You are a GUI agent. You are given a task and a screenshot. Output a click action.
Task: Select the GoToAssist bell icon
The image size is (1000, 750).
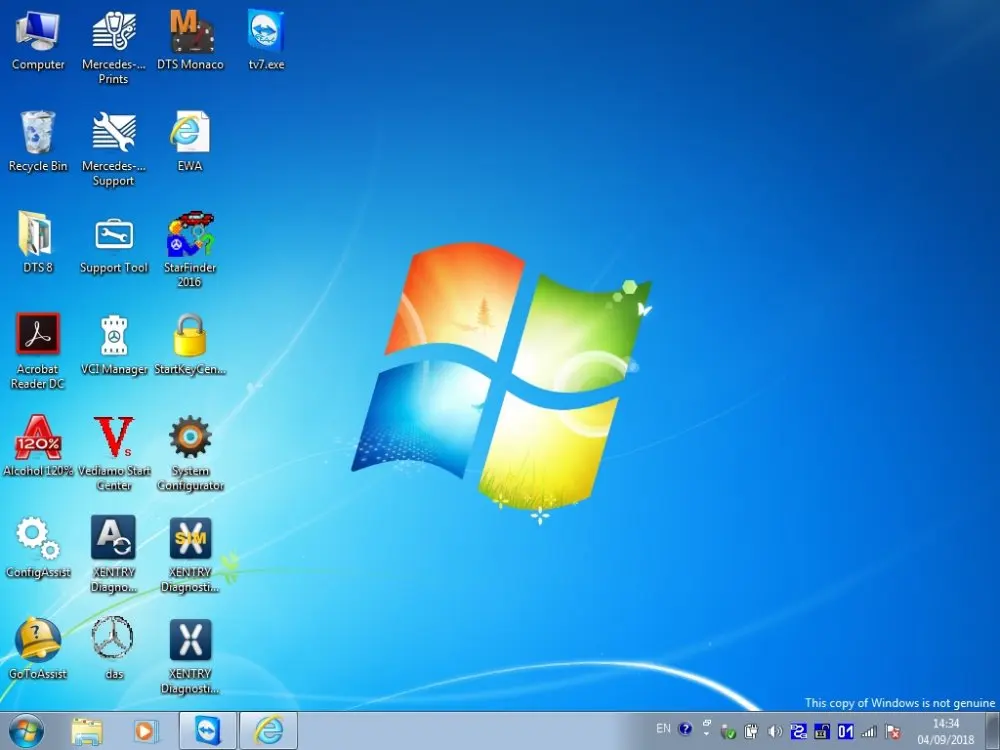click(38, 649)
